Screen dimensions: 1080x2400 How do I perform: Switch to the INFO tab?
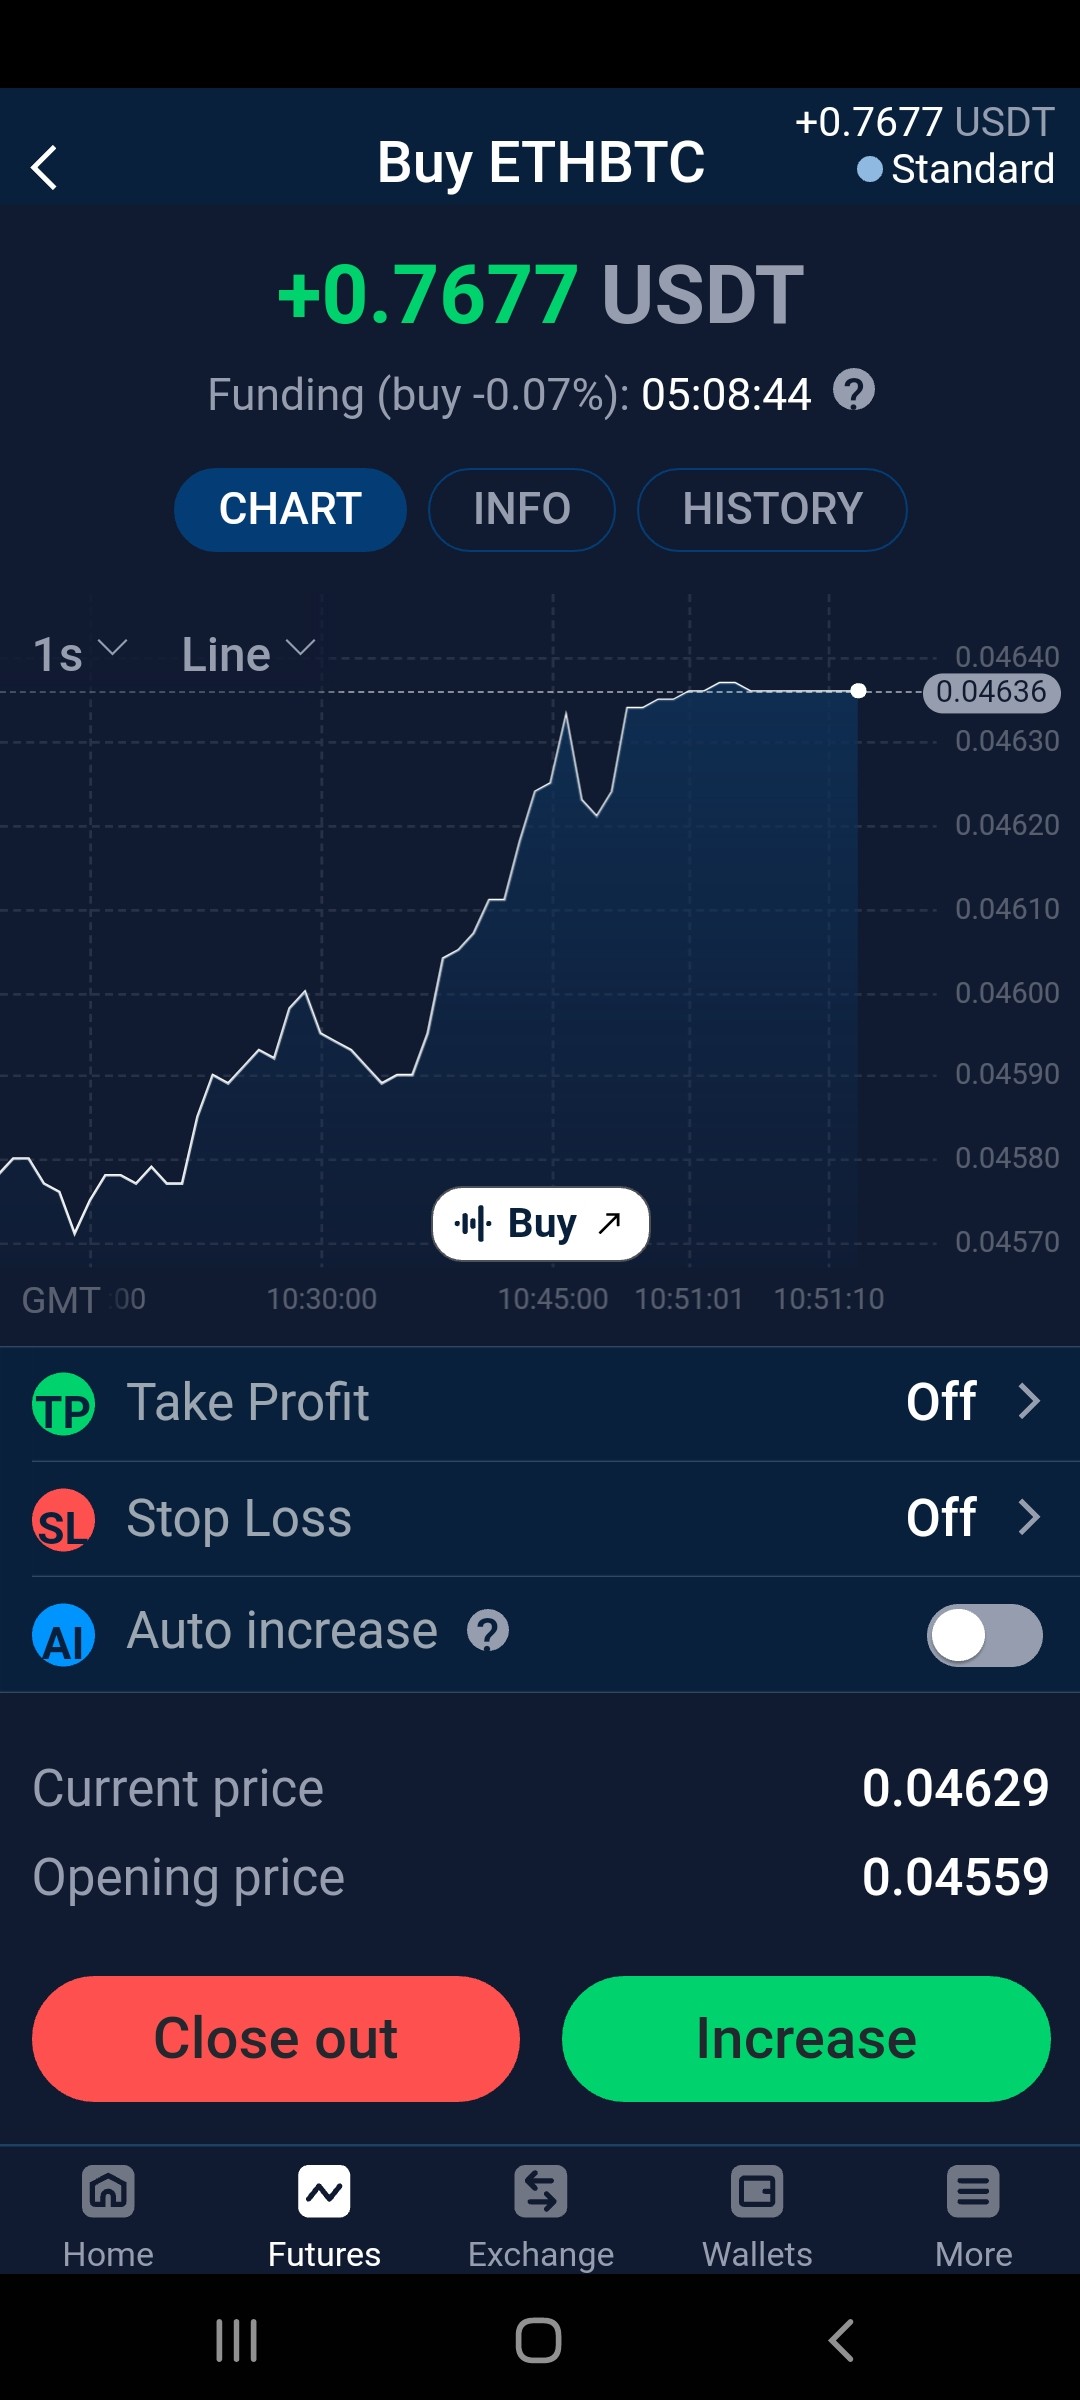(522, 509)
